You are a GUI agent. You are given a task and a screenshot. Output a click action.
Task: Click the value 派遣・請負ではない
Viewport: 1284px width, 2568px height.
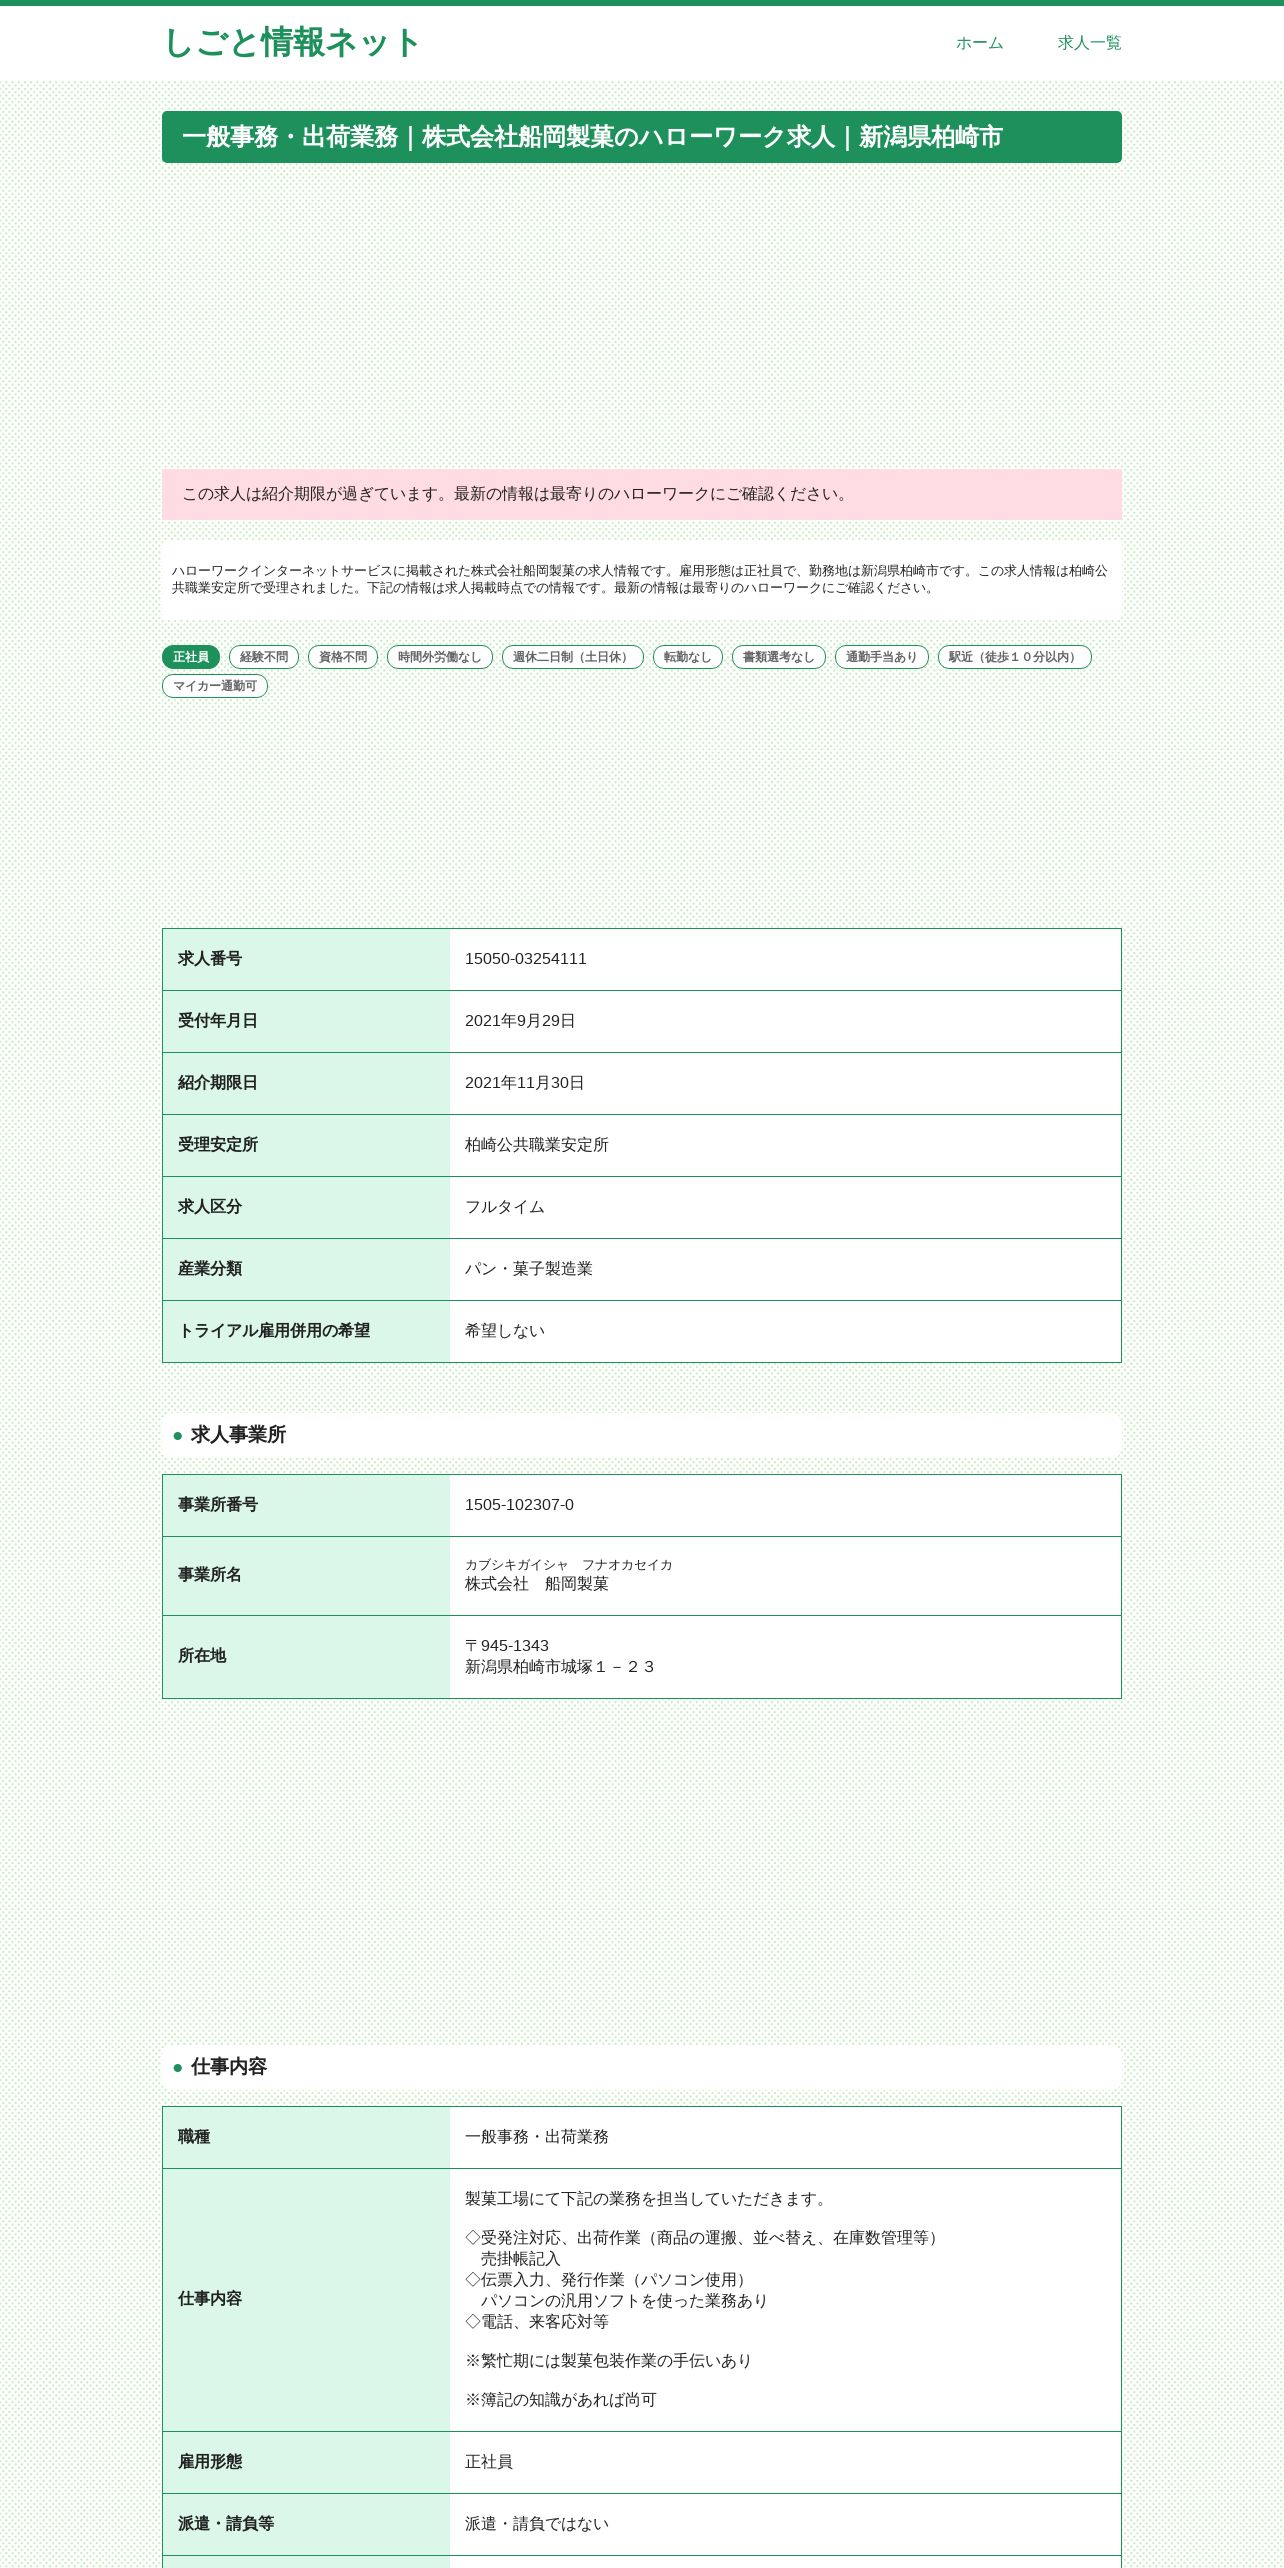[537, 2524]
